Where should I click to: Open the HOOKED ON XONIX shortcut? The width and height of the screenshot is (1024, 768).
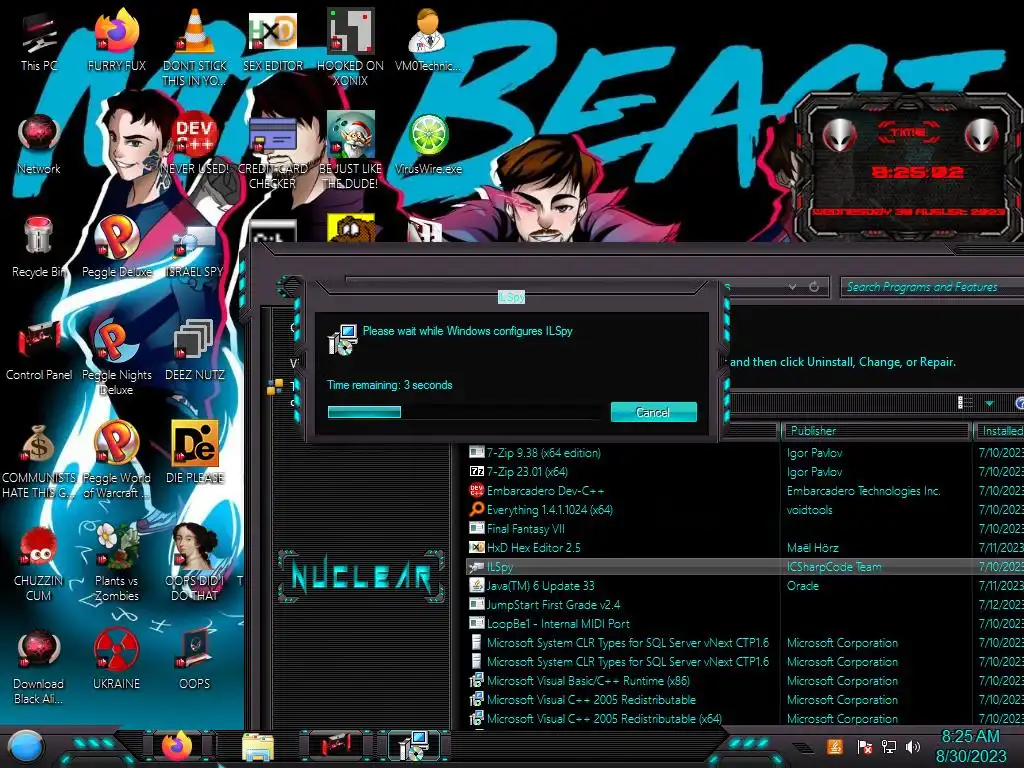tap(350, 48)
